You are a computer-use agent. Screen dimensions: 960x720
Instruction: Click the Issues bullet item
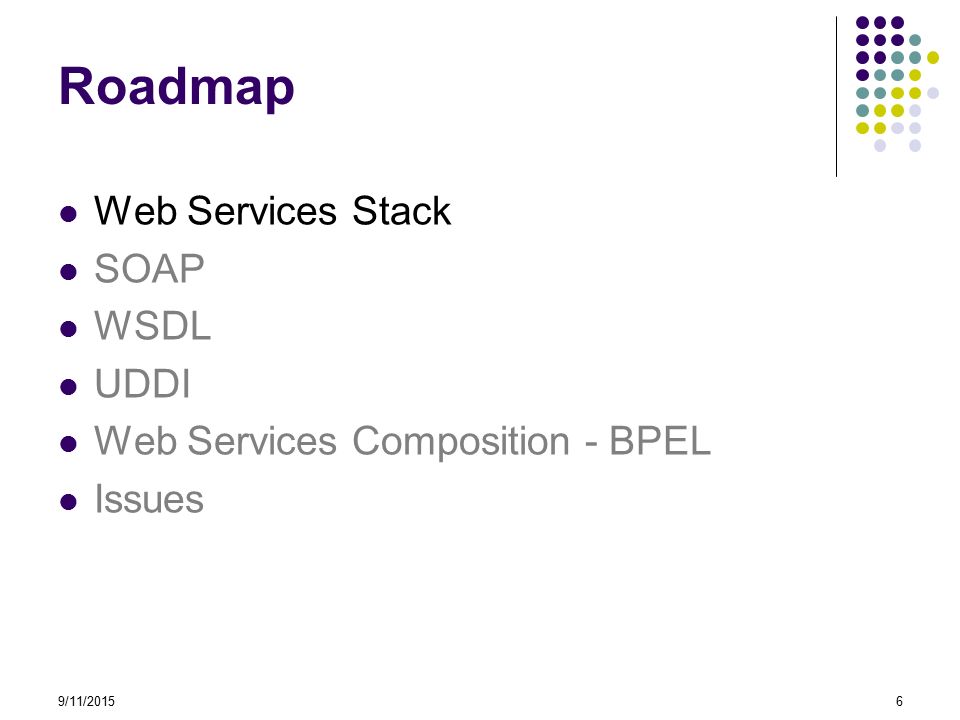pyautogui.click(x=149, y=499)
